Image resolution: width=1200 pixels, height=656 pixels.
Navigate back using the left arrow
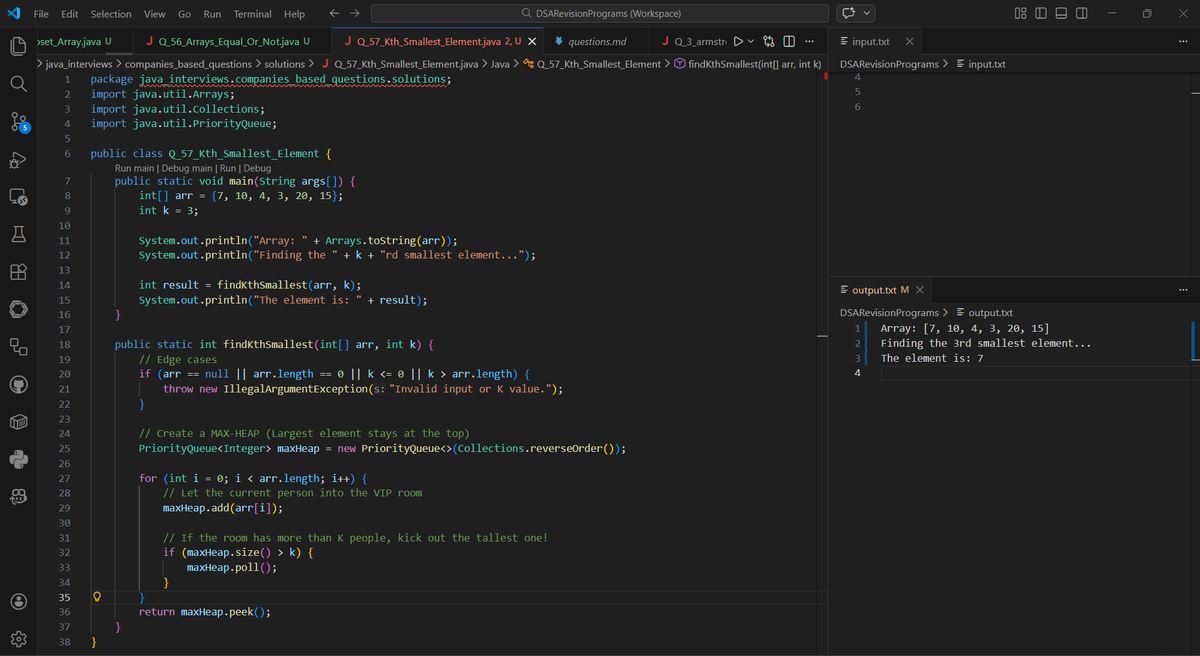[x=336, y=14]
